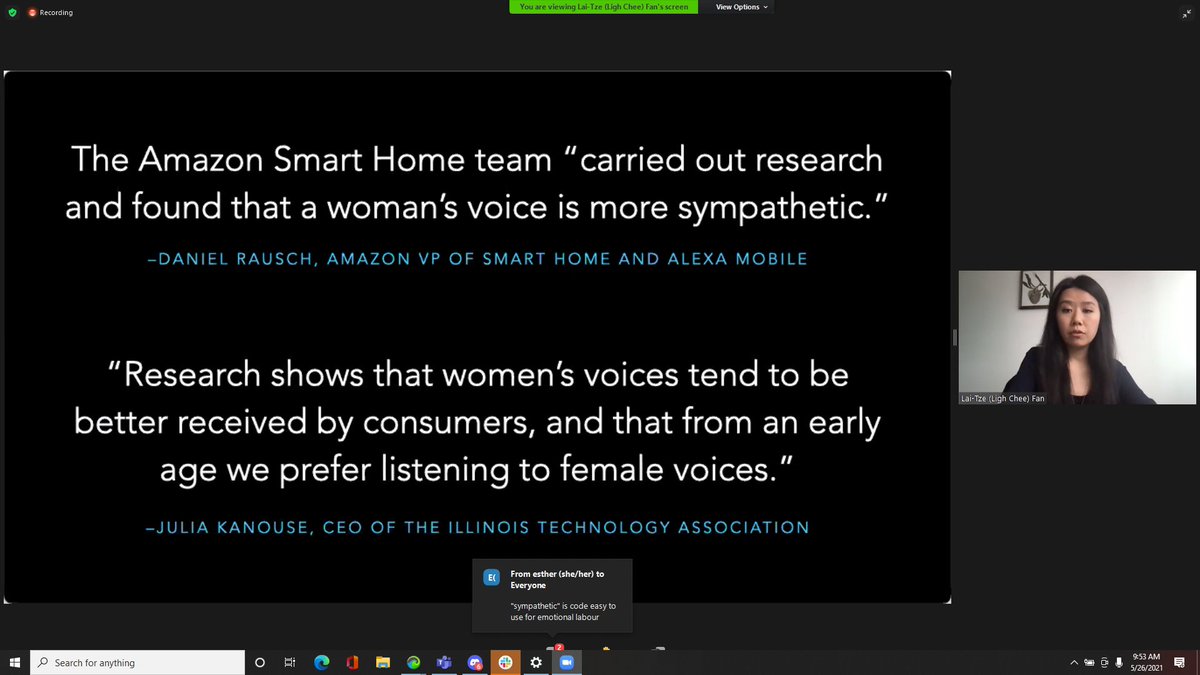
Task: Open Microsoft Office from the taskbar
Action: coord(352,662)
